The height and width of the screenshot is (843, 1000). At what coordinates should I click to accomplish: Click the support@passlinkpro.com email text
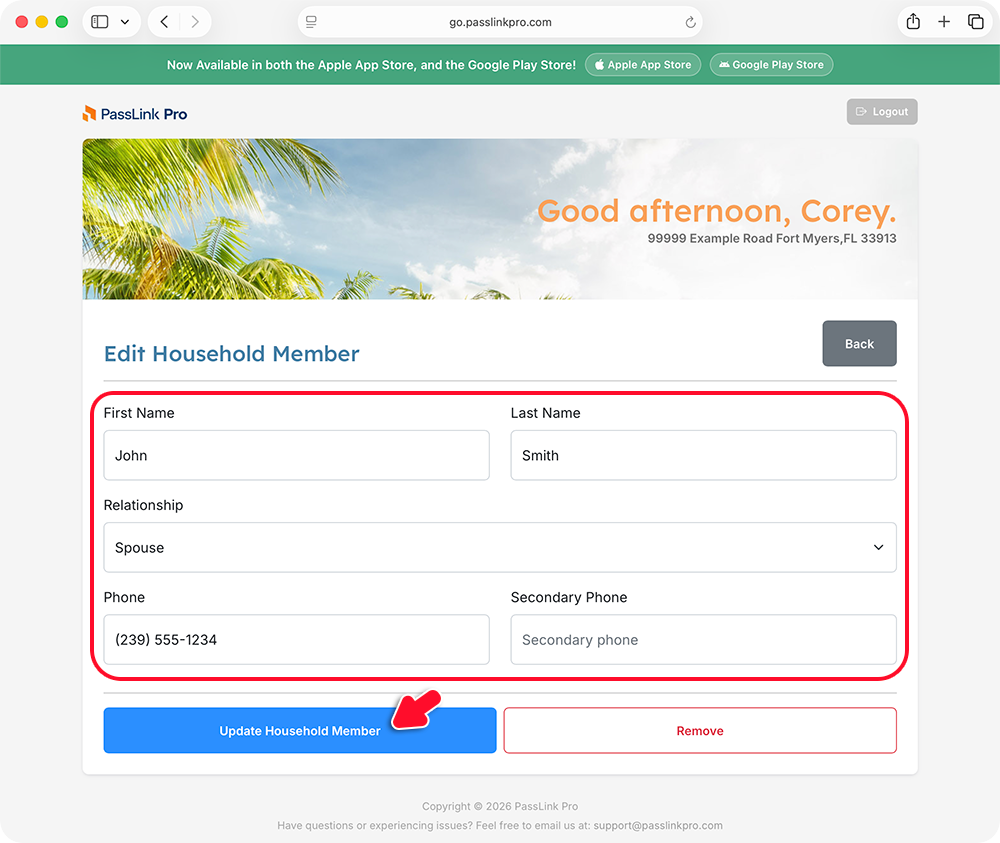658,825
